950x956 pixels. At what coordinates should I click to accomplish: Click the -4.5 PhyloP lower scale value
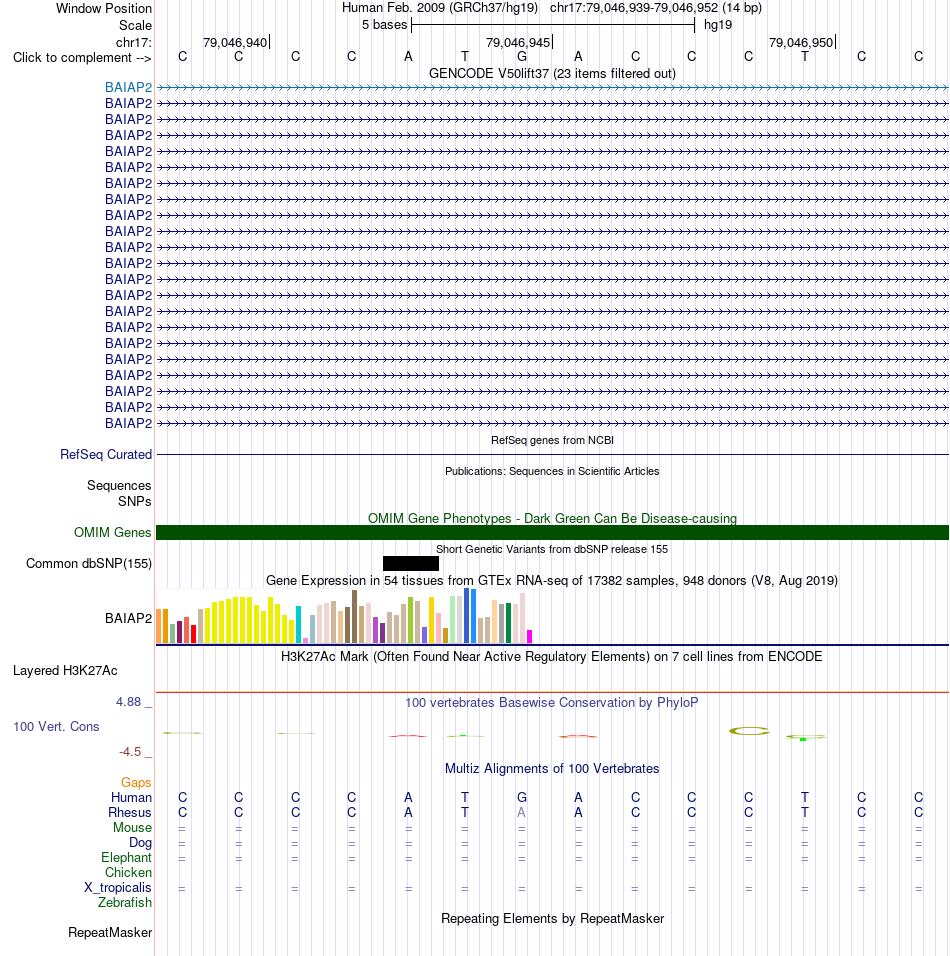pyautogui.click(x=130, y=752)
